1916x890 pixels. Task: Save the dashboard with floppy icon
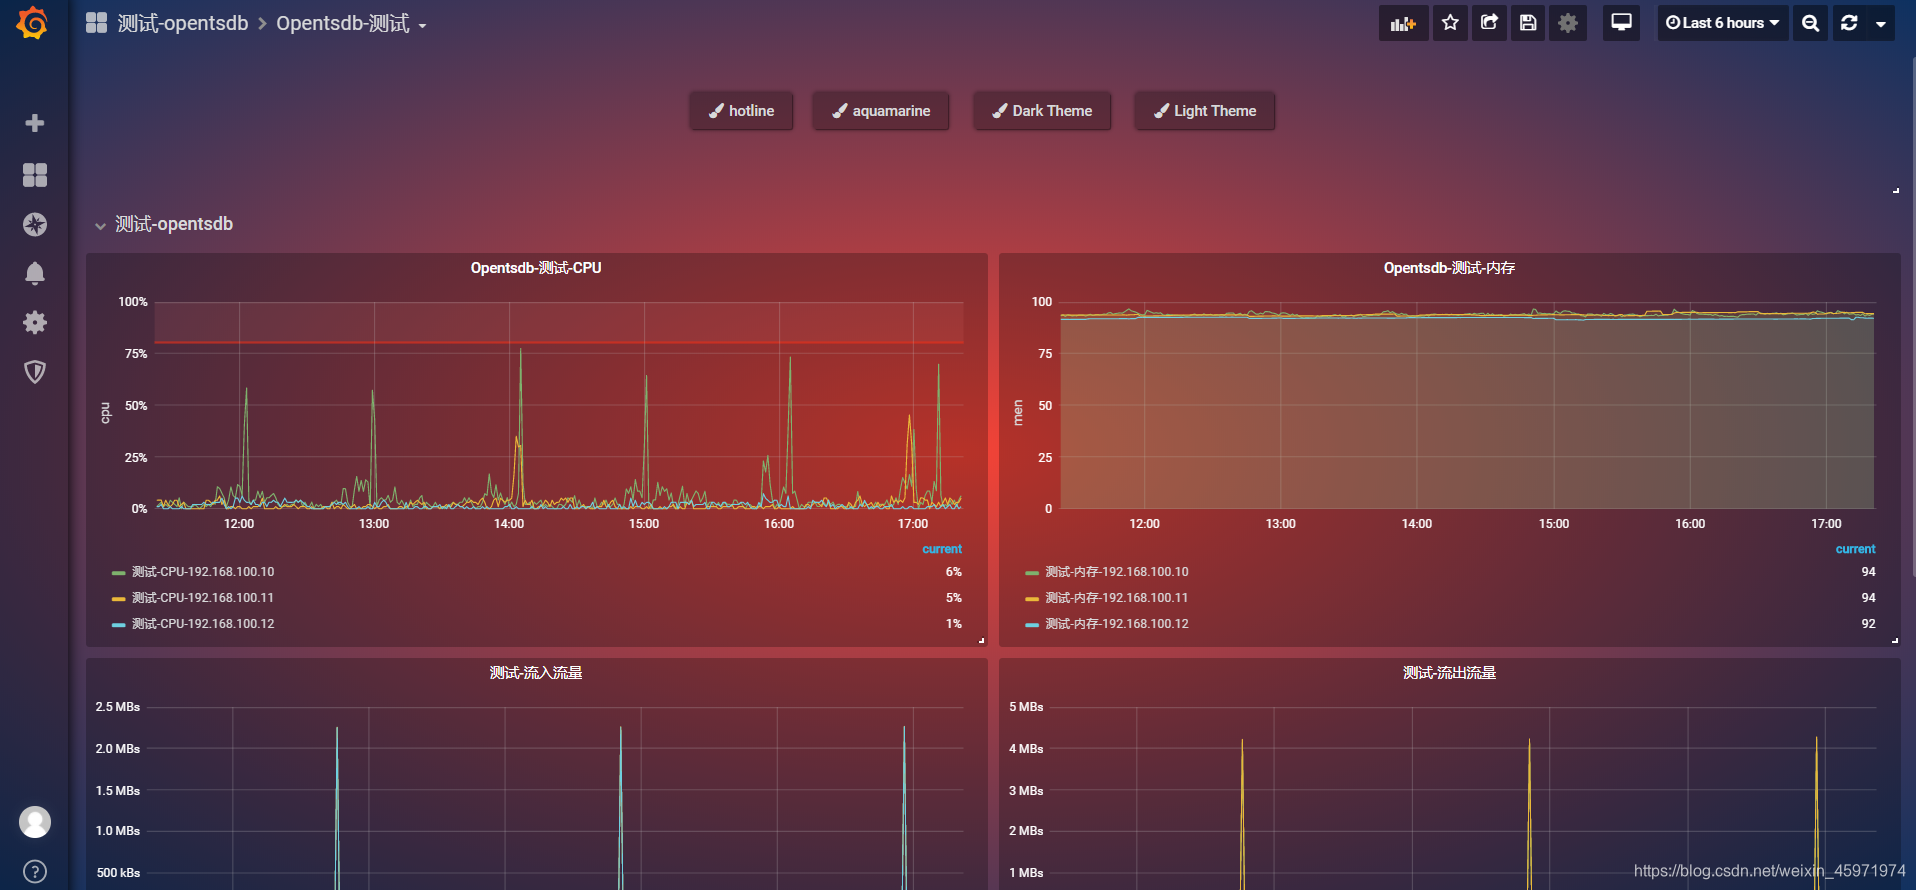coord(1528,23)
